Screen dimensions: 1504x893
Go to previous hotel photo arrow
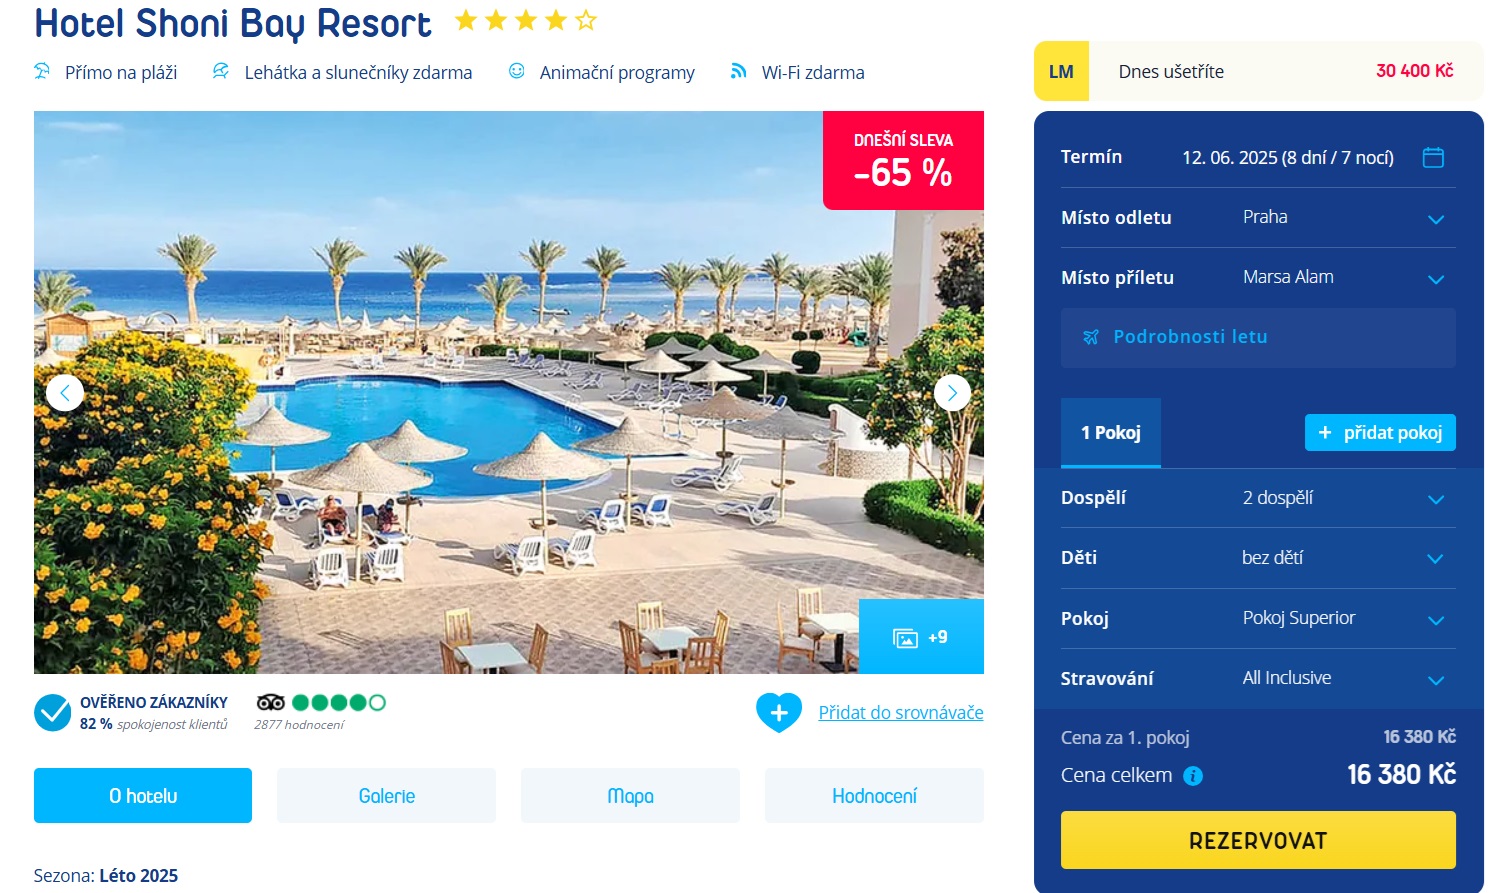(x=65, y=393)
